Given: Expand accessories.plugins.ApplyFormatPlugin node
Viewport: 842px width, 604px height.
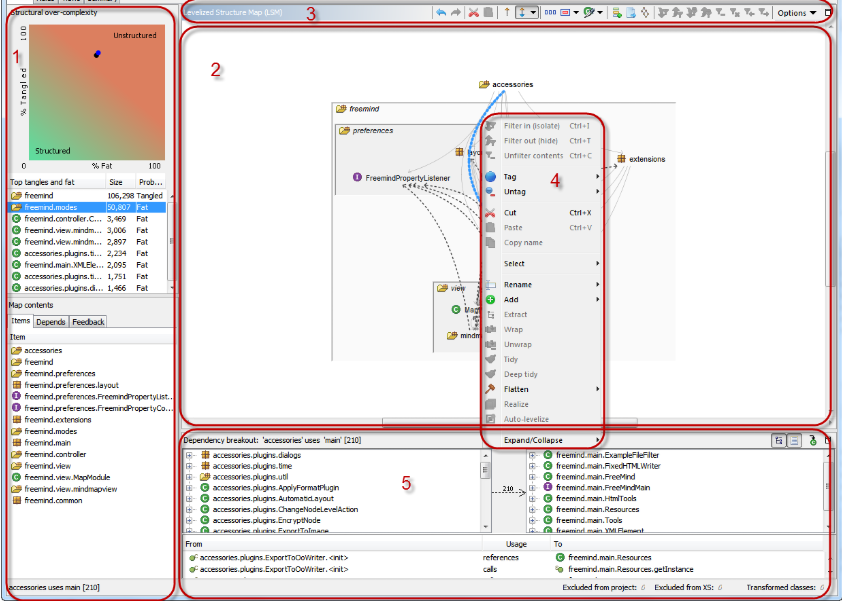Looking at the screenshot, I should 189,488.
